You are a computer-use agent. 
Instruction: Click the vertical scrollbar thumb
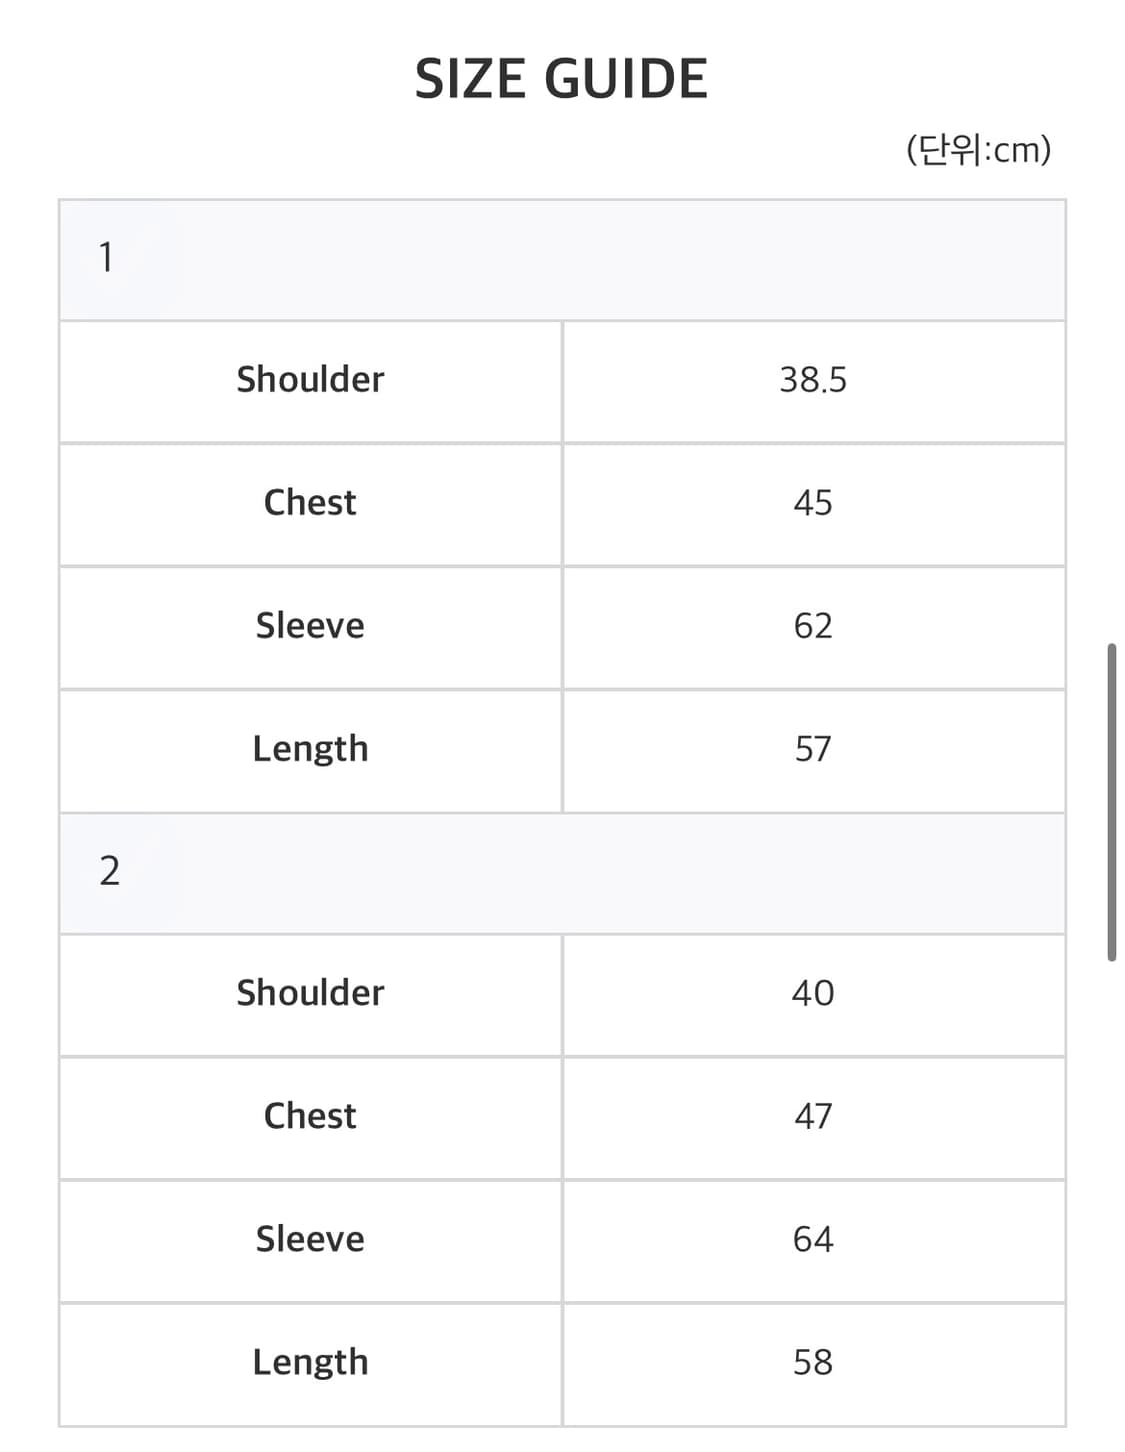tap(1111, 802)
